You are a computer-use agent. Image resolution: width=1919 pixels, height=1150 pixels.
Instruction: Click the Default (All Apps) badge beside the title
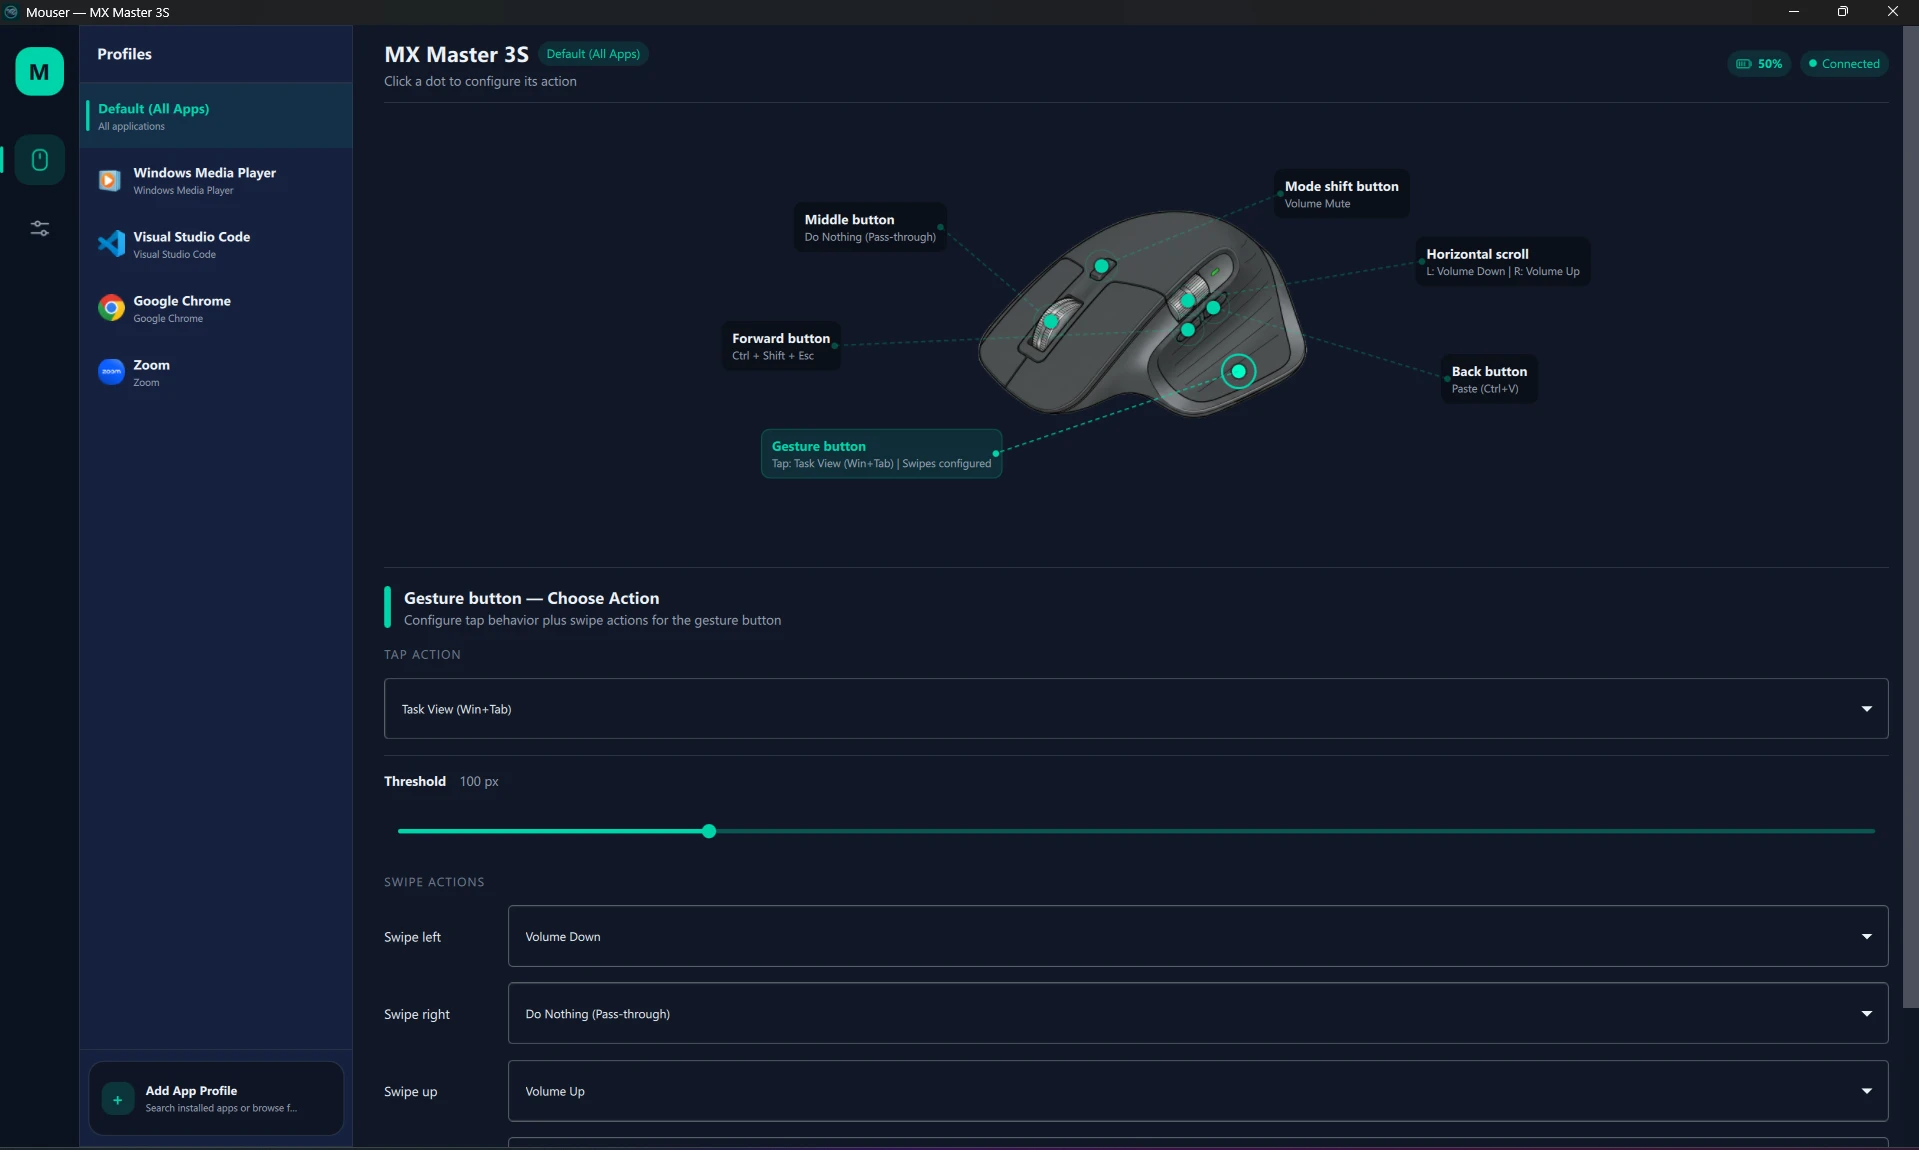point(593,54)
